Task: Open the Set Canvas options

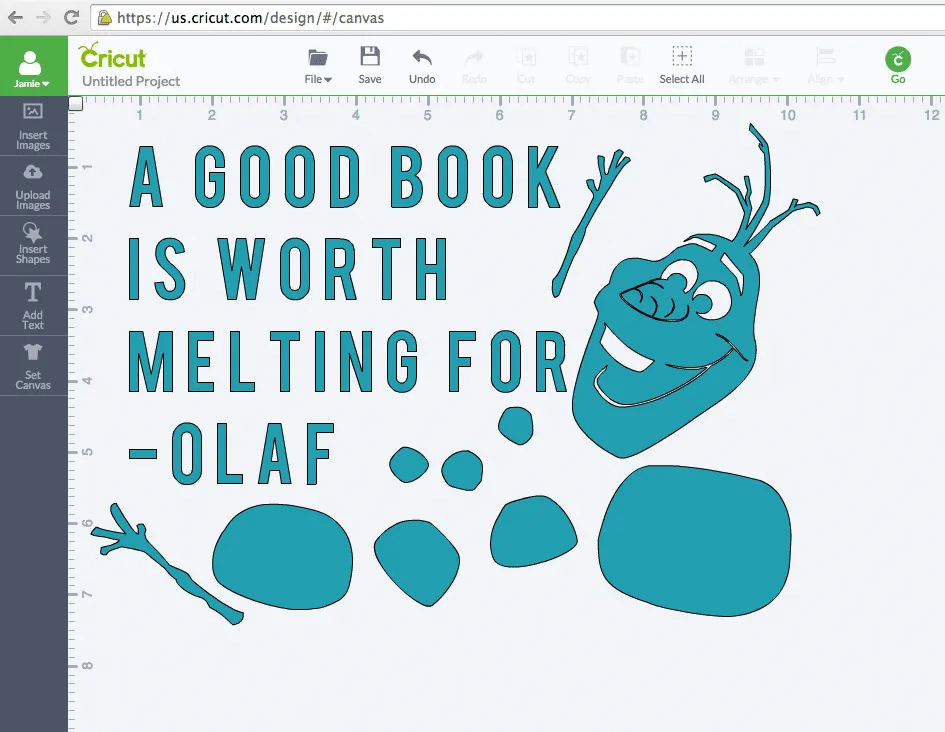Action: [x=33, y=364]
